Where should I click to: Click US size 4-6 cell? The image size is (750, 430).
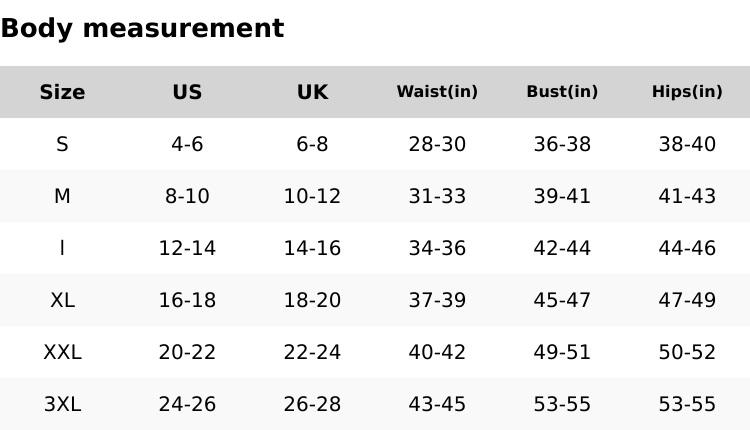(187, 144)
